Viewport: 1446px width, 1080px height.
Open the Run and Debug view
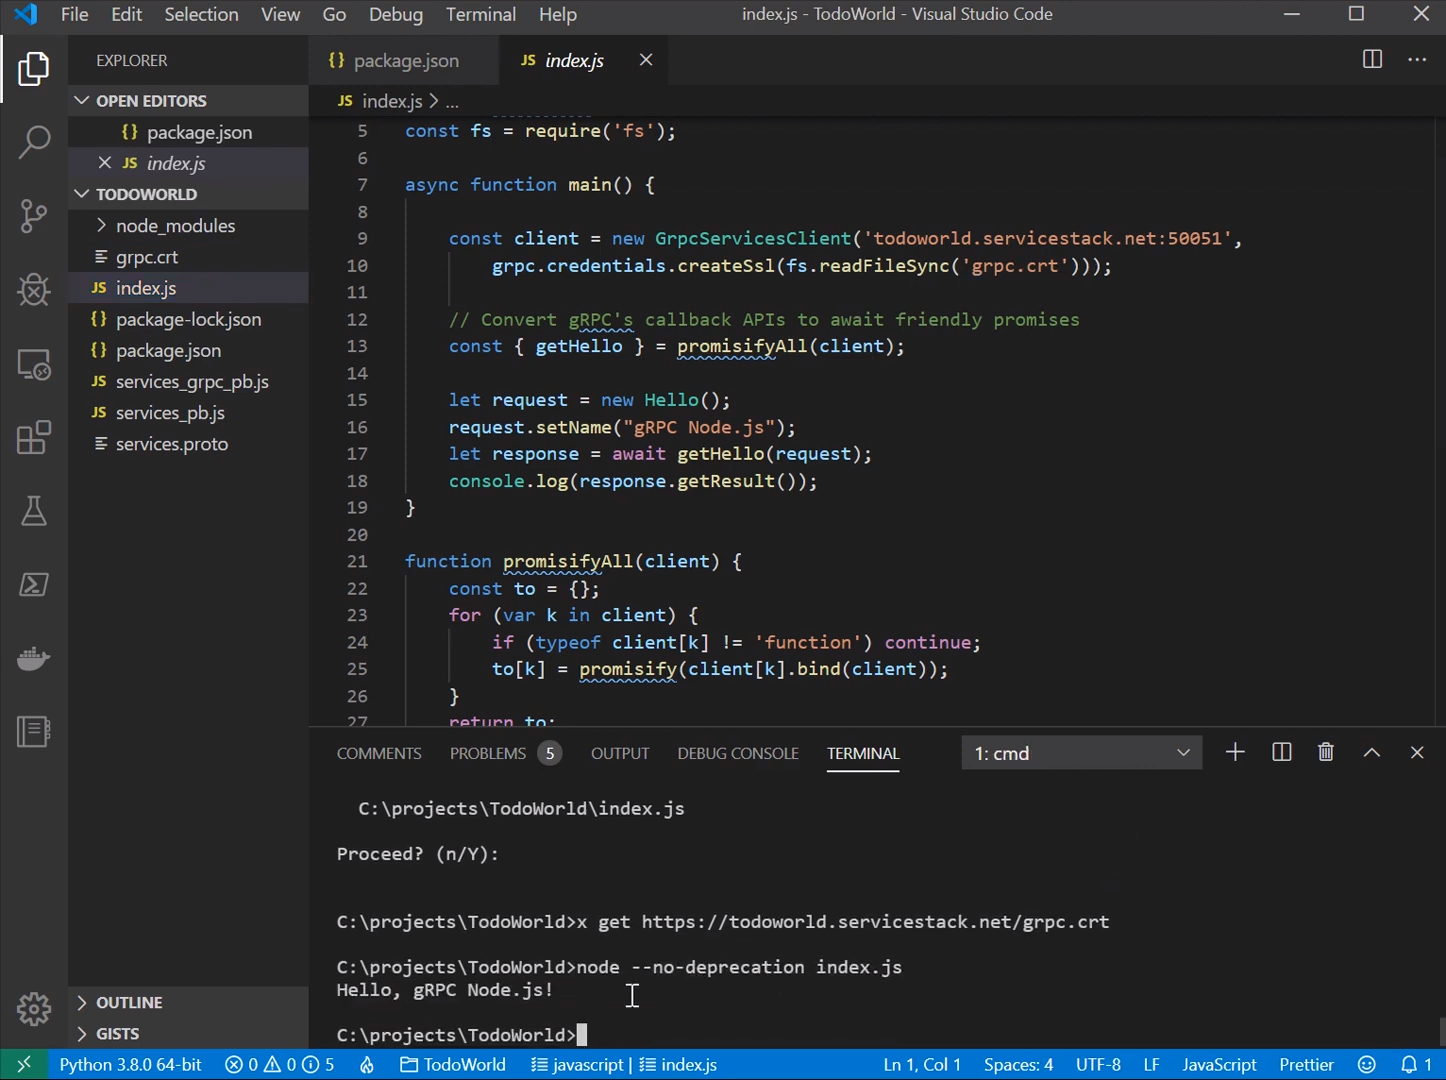pyautogui.click(x=33, y=290)
